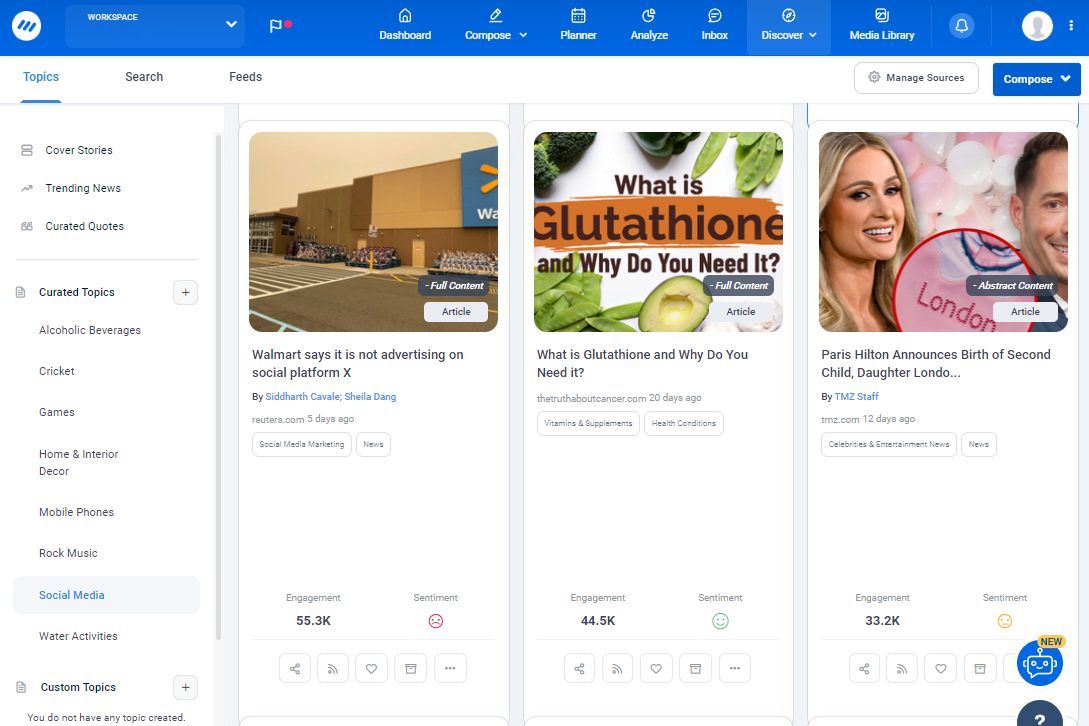1089x726 pixels.
Task: Click RSS feed icon on Glutathione card
Action: [617, 668]
